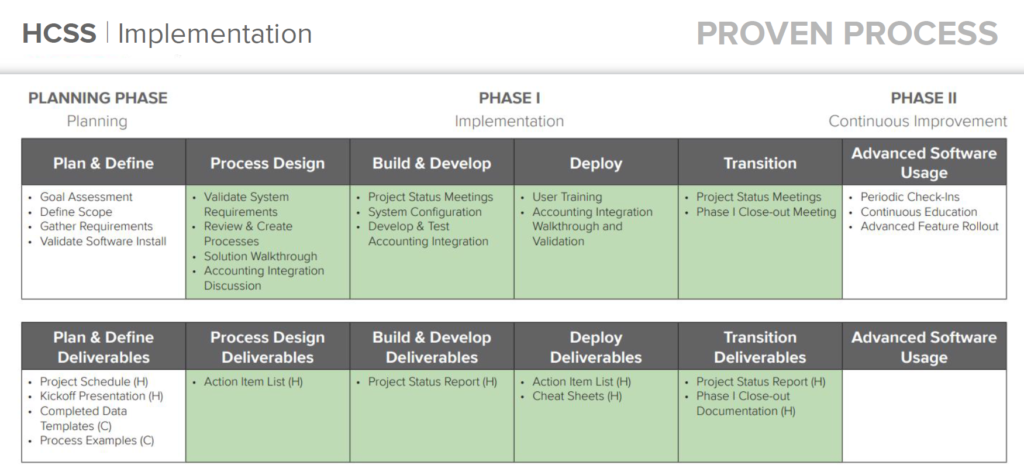
Task: Click the Goal Assessment bullet item
Action: [86, 197]
